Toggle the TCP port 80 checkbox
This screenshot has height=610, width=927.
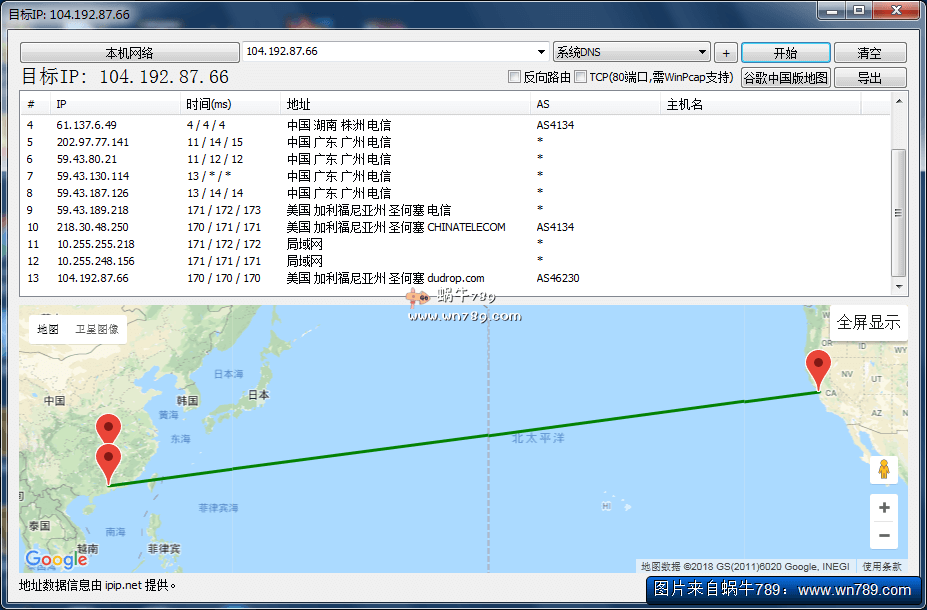(581, 77)
